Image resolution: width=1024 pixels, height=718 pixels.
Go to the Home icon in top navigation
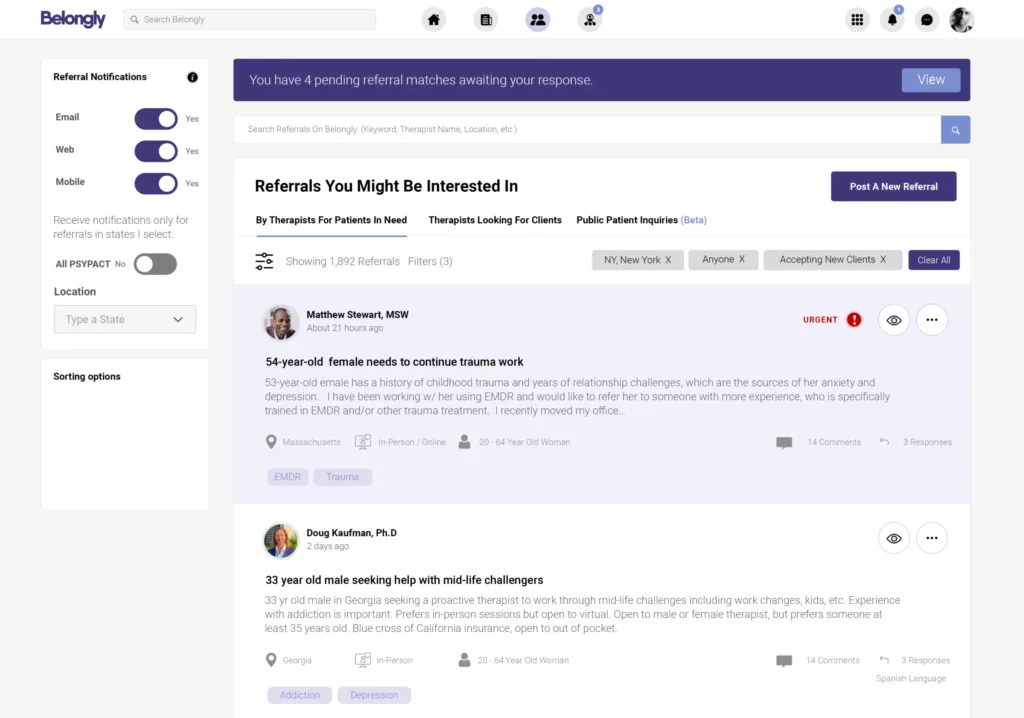[433, 19]
